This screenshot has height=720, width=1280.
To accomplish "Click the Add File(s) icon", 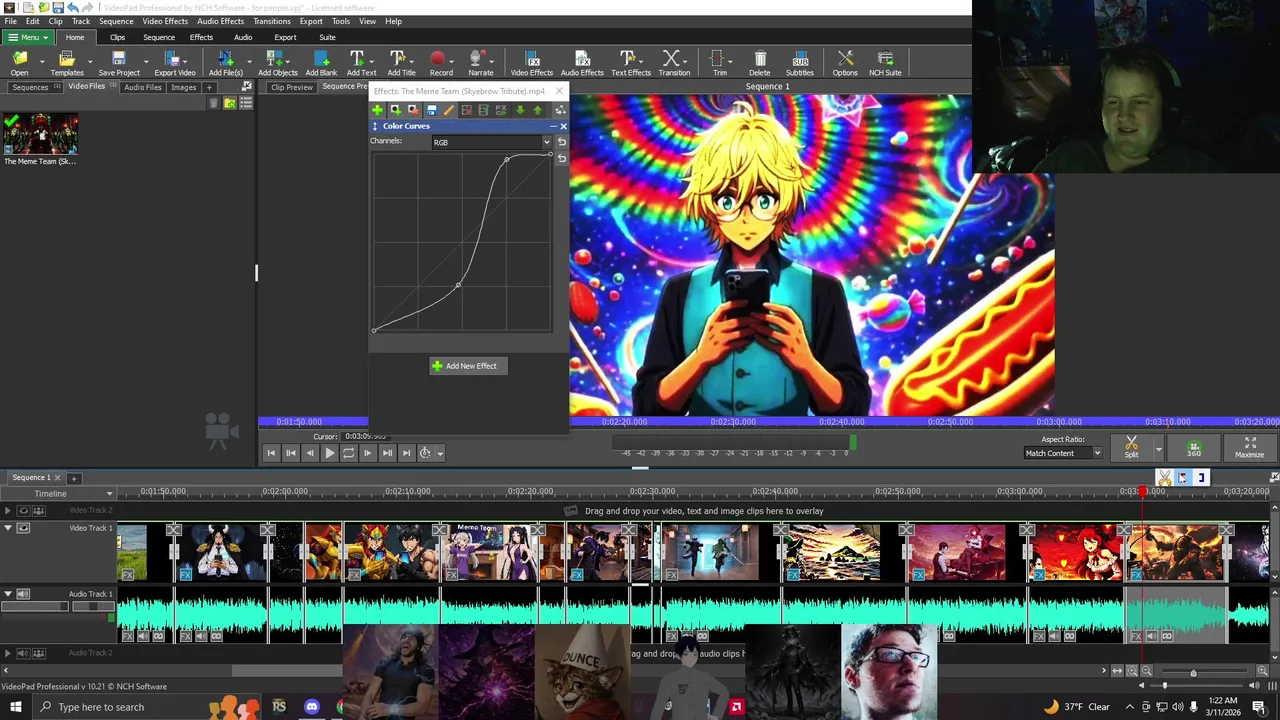I will [225, 63].
